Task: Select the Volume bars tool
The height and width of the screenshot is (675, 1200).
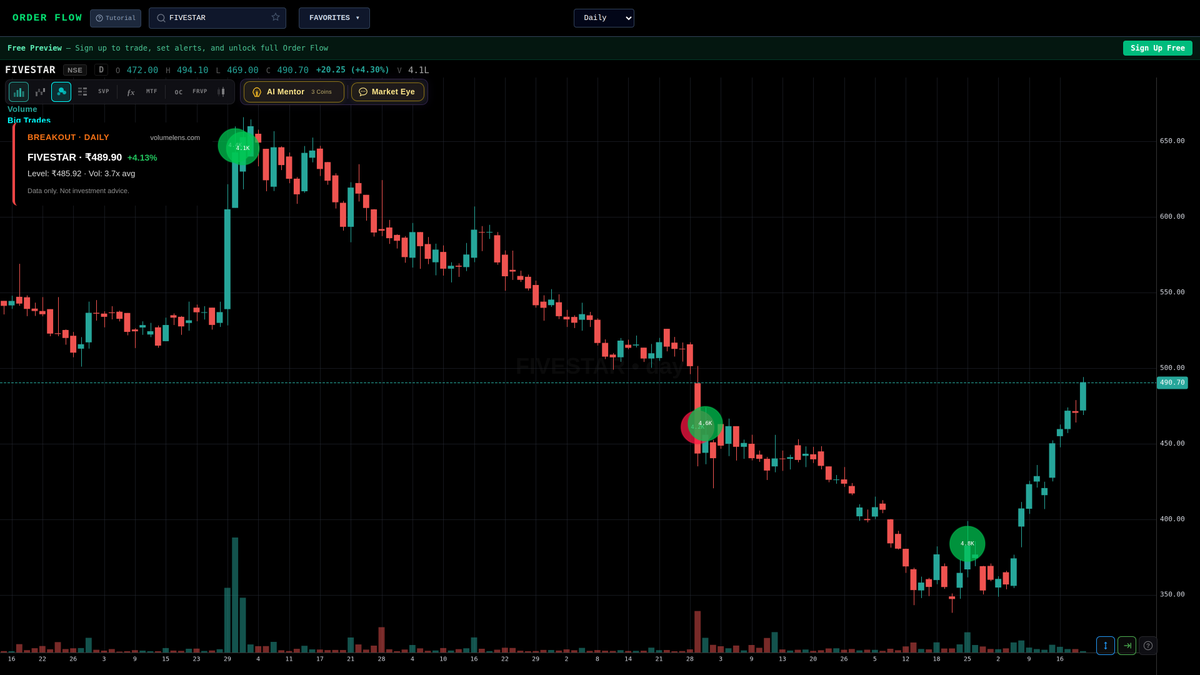Action: click(19, 91)
